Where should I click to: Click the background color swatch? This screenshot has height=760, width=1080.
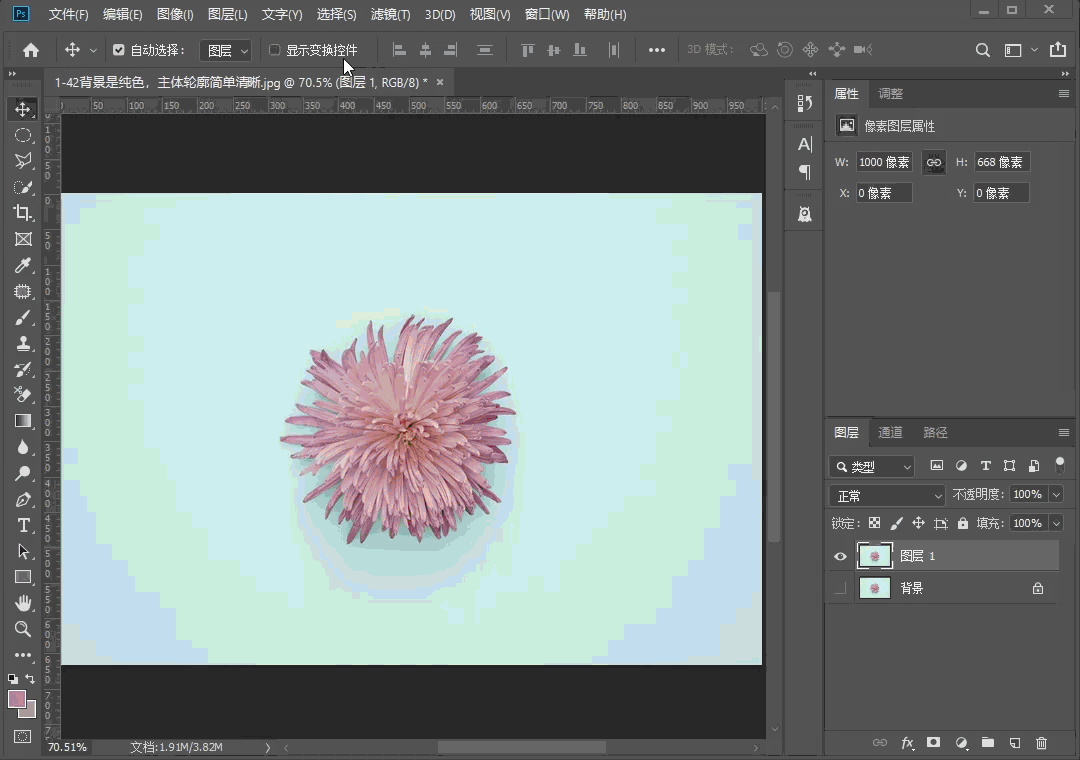pos(29,711)
